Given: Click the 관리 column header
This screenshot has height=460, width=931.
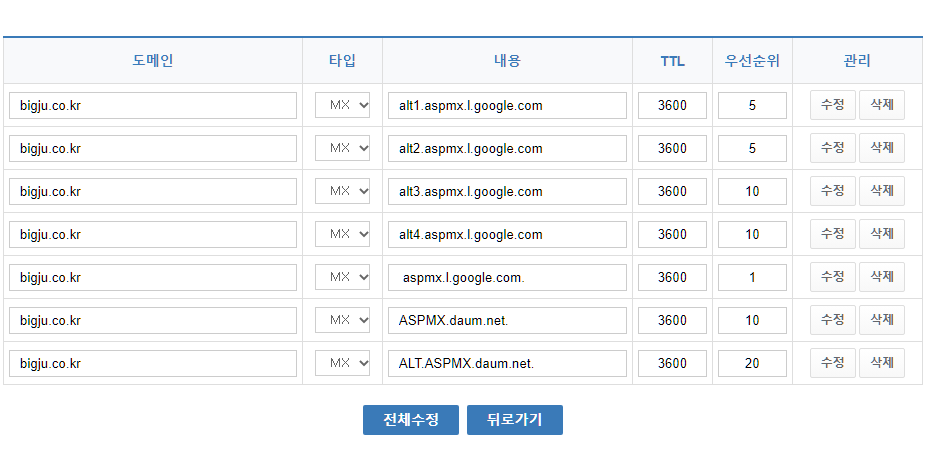Looking at the screenshot, I should coord(857,61).
